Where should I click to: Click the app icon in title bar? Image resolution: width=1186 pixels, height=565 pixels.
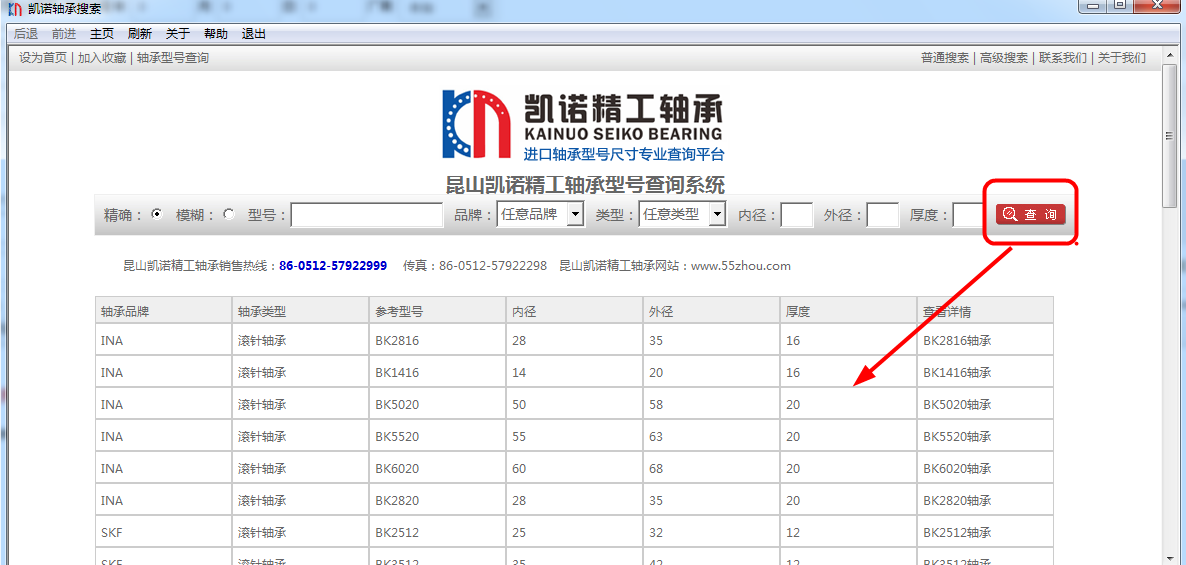coord(15,9)
